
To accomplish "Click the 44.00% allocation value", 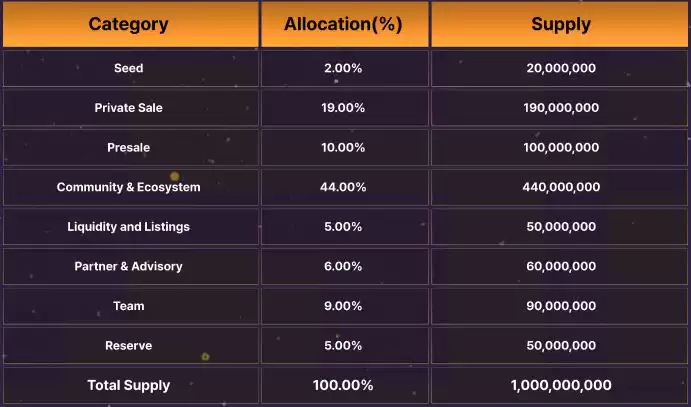I will [343, 187].
